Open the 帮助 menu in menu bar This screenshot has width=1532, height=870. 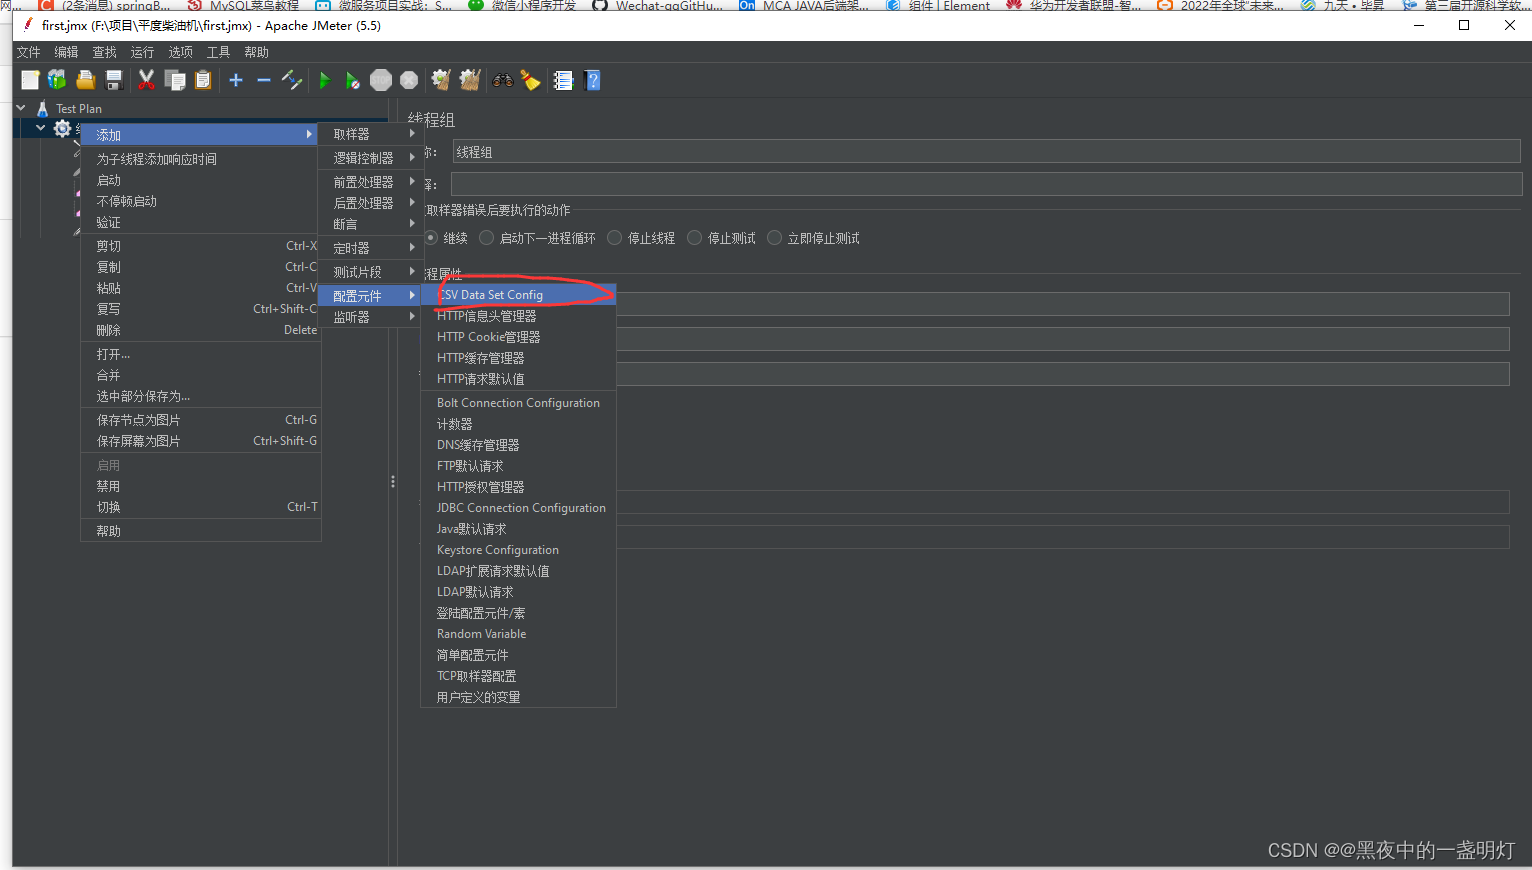(257, 52)
